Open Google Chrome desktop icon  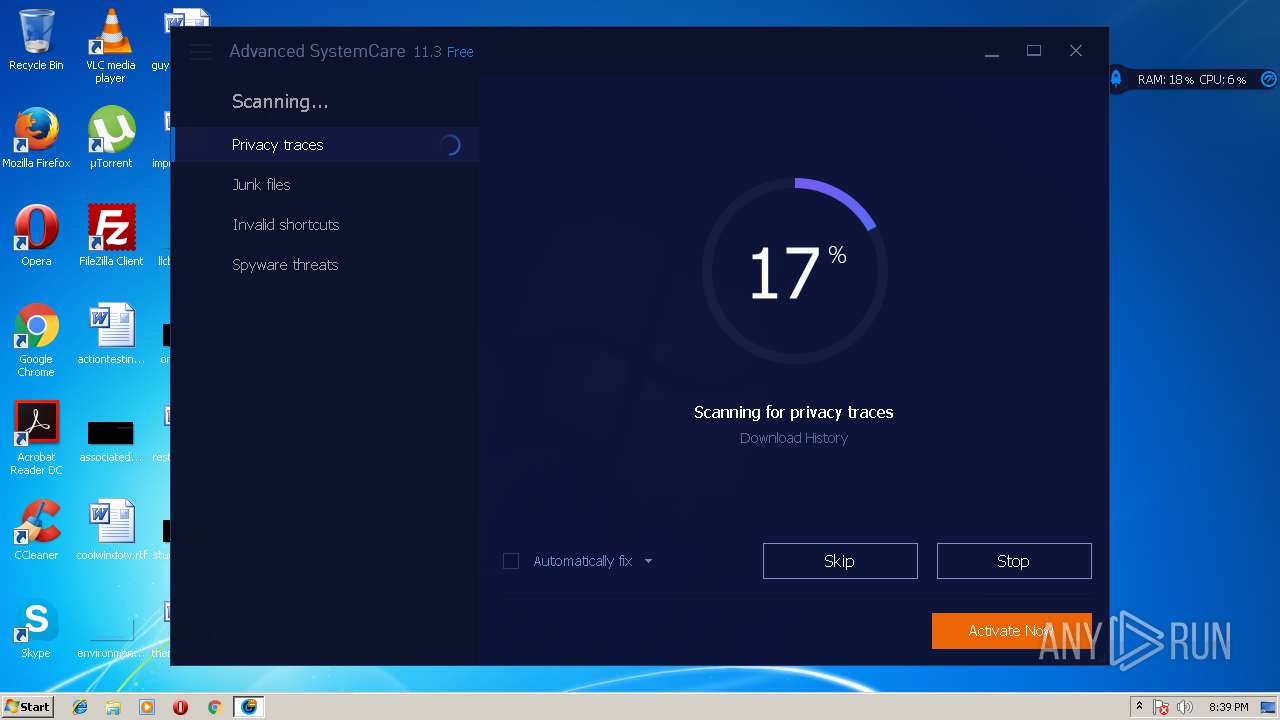coord(36,340)
